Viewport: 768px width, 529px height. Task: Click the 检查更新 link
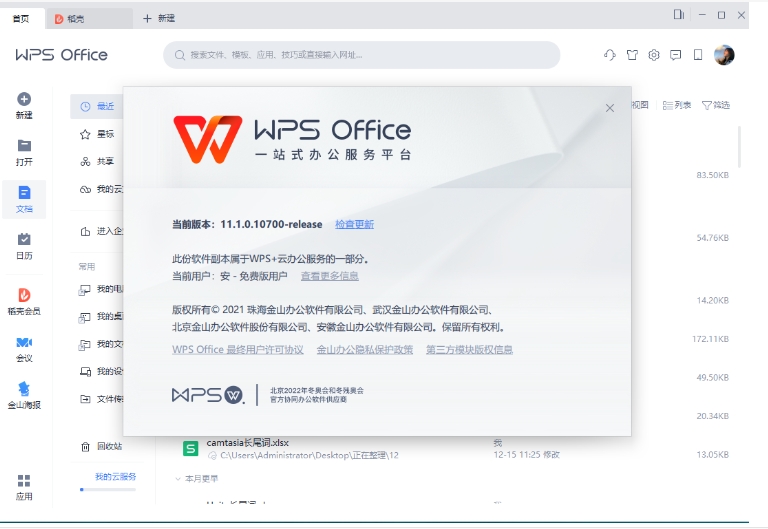pos(355,224)
